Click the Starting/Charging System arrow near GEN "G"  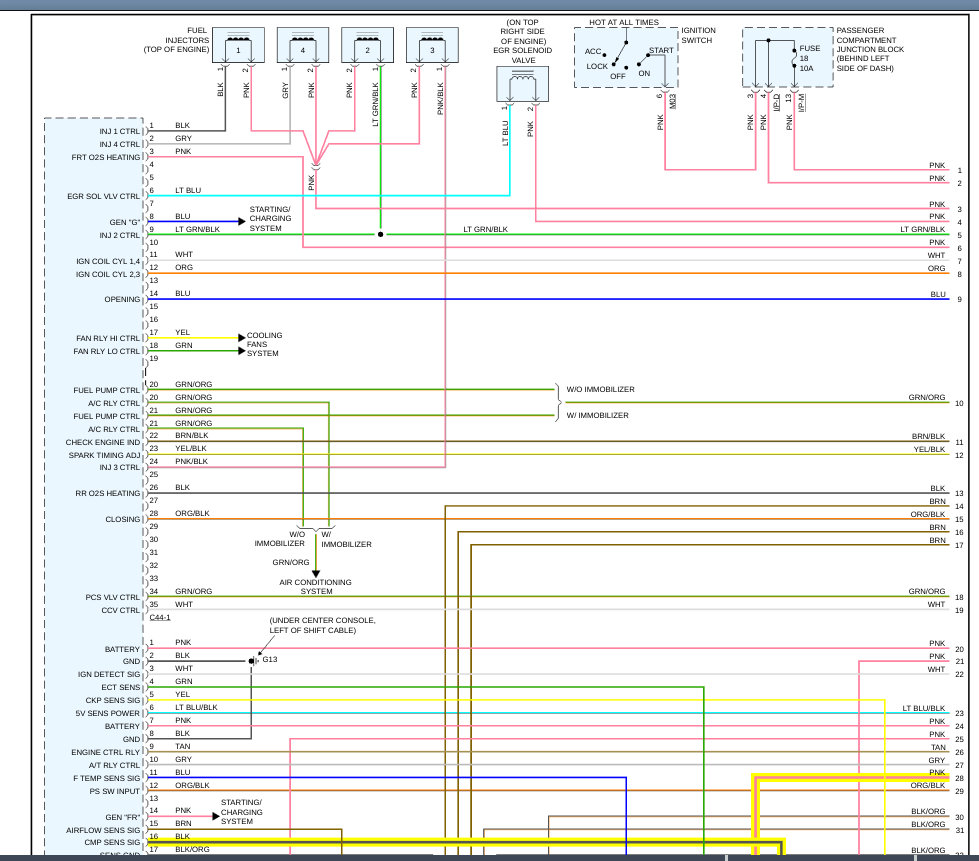(242, 222)
